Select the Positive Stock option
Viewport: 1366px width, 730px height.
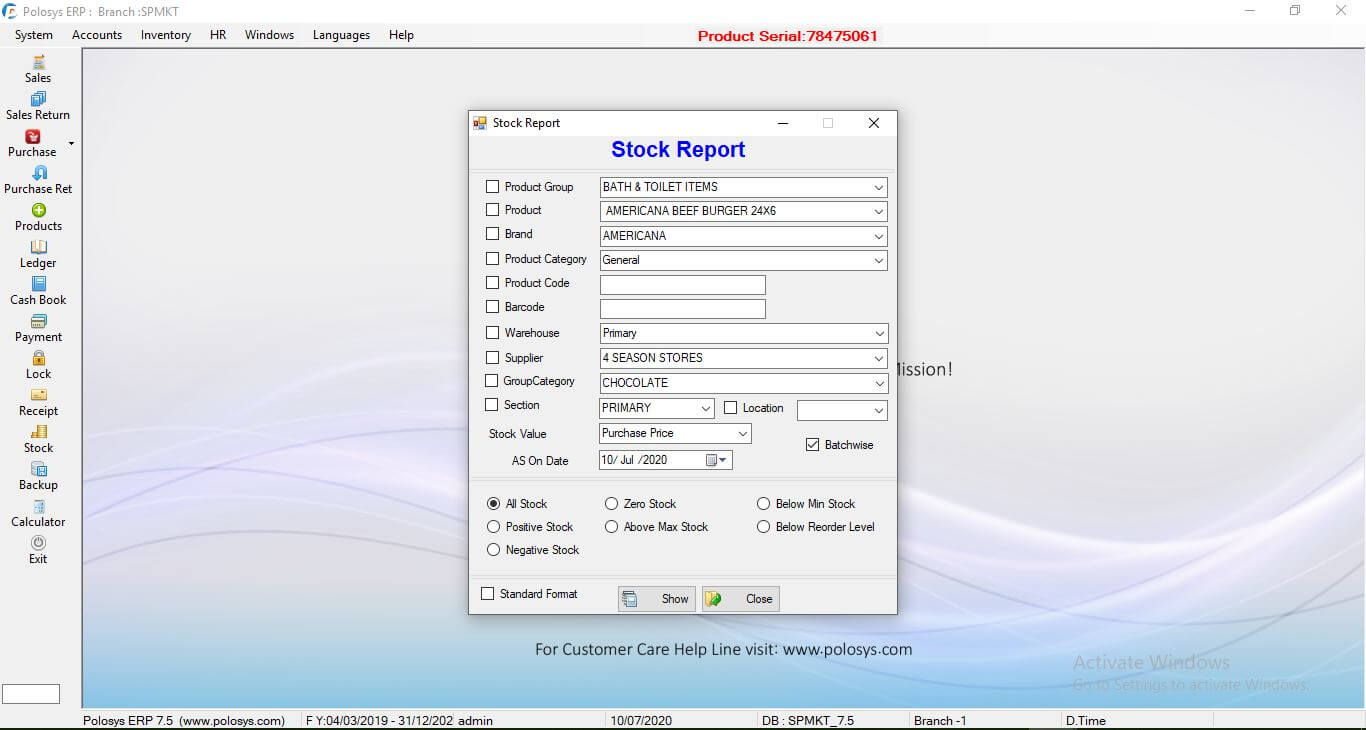[493, 527]
